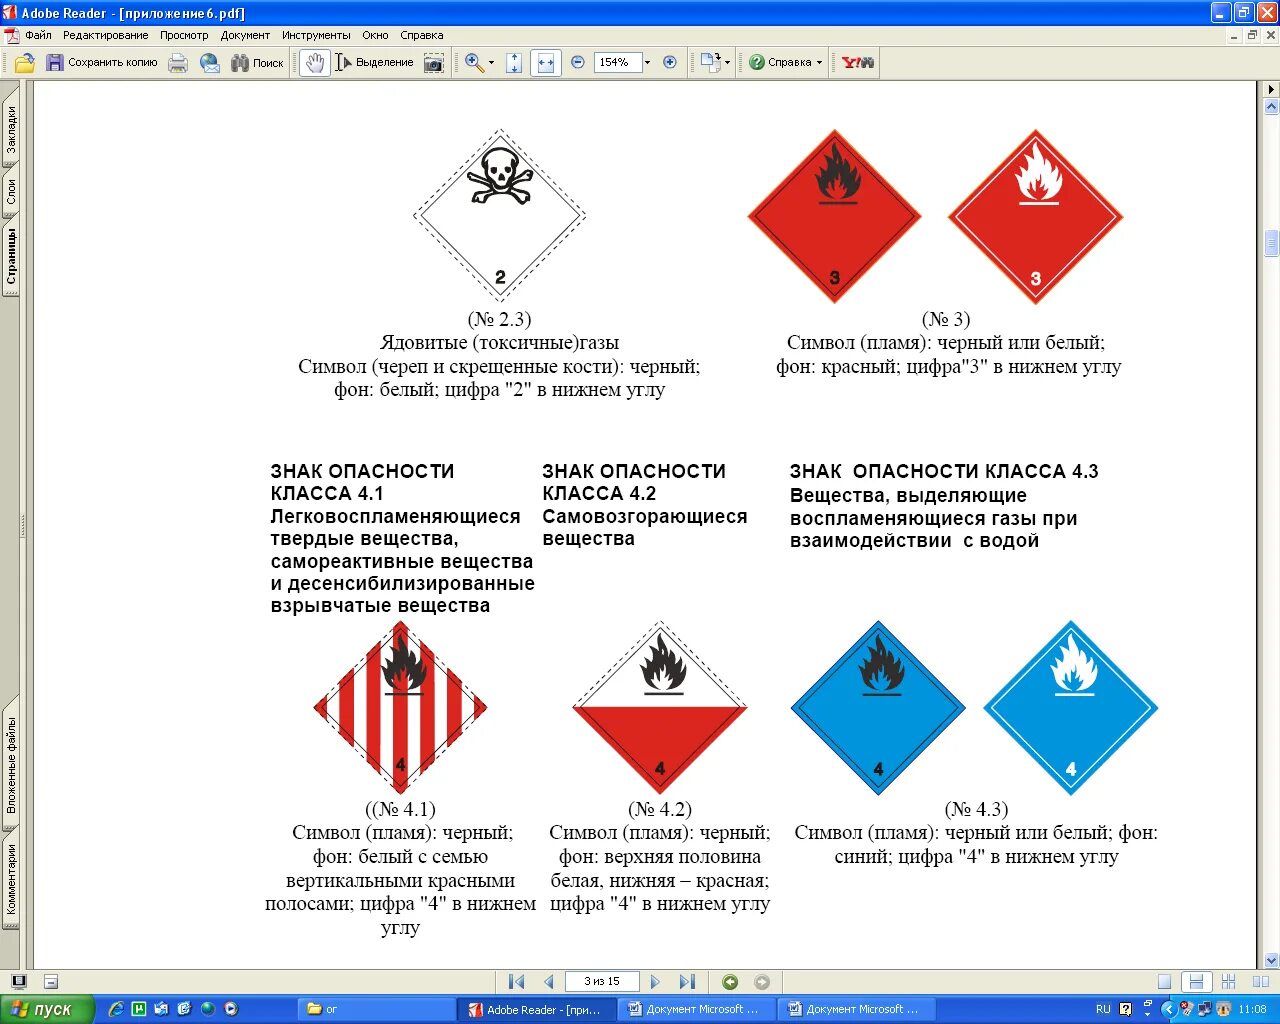1280x1024 pixels.
Task: Click the page number field 3 из 15
Action: coord(602,982)
